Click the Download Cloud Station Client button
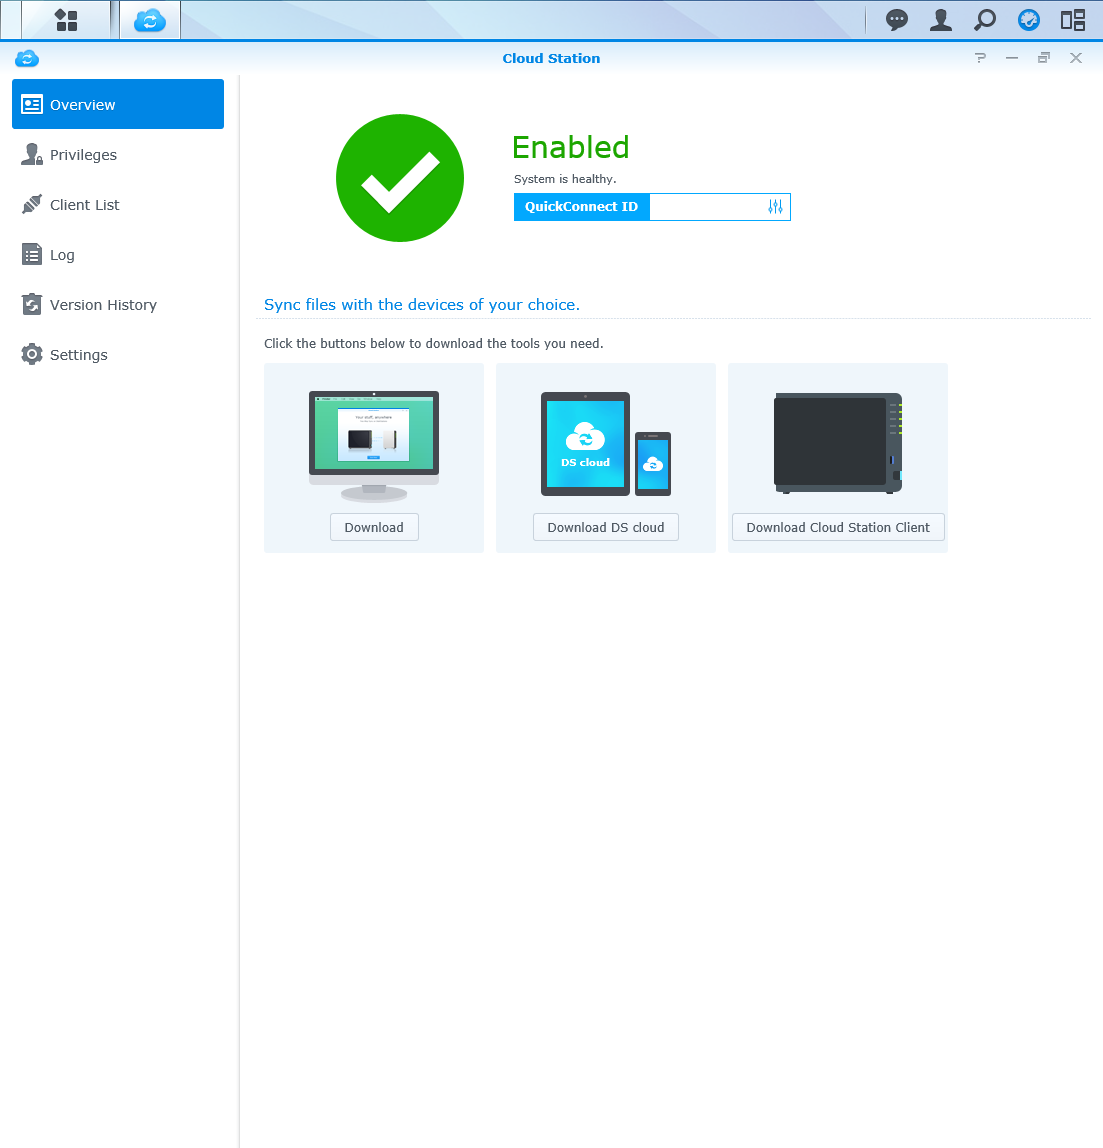The width and height of the screenshot is (1103, 1148). click(838, 527)
